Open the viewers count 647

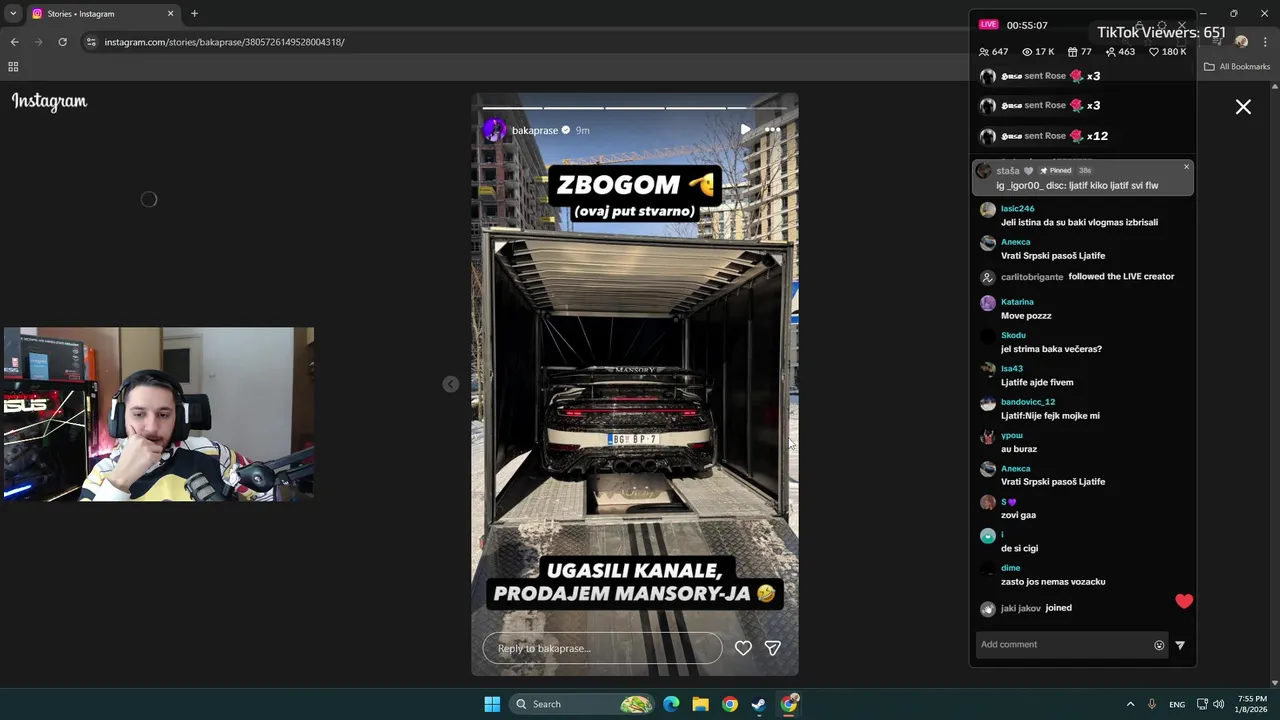pos(994,52)
